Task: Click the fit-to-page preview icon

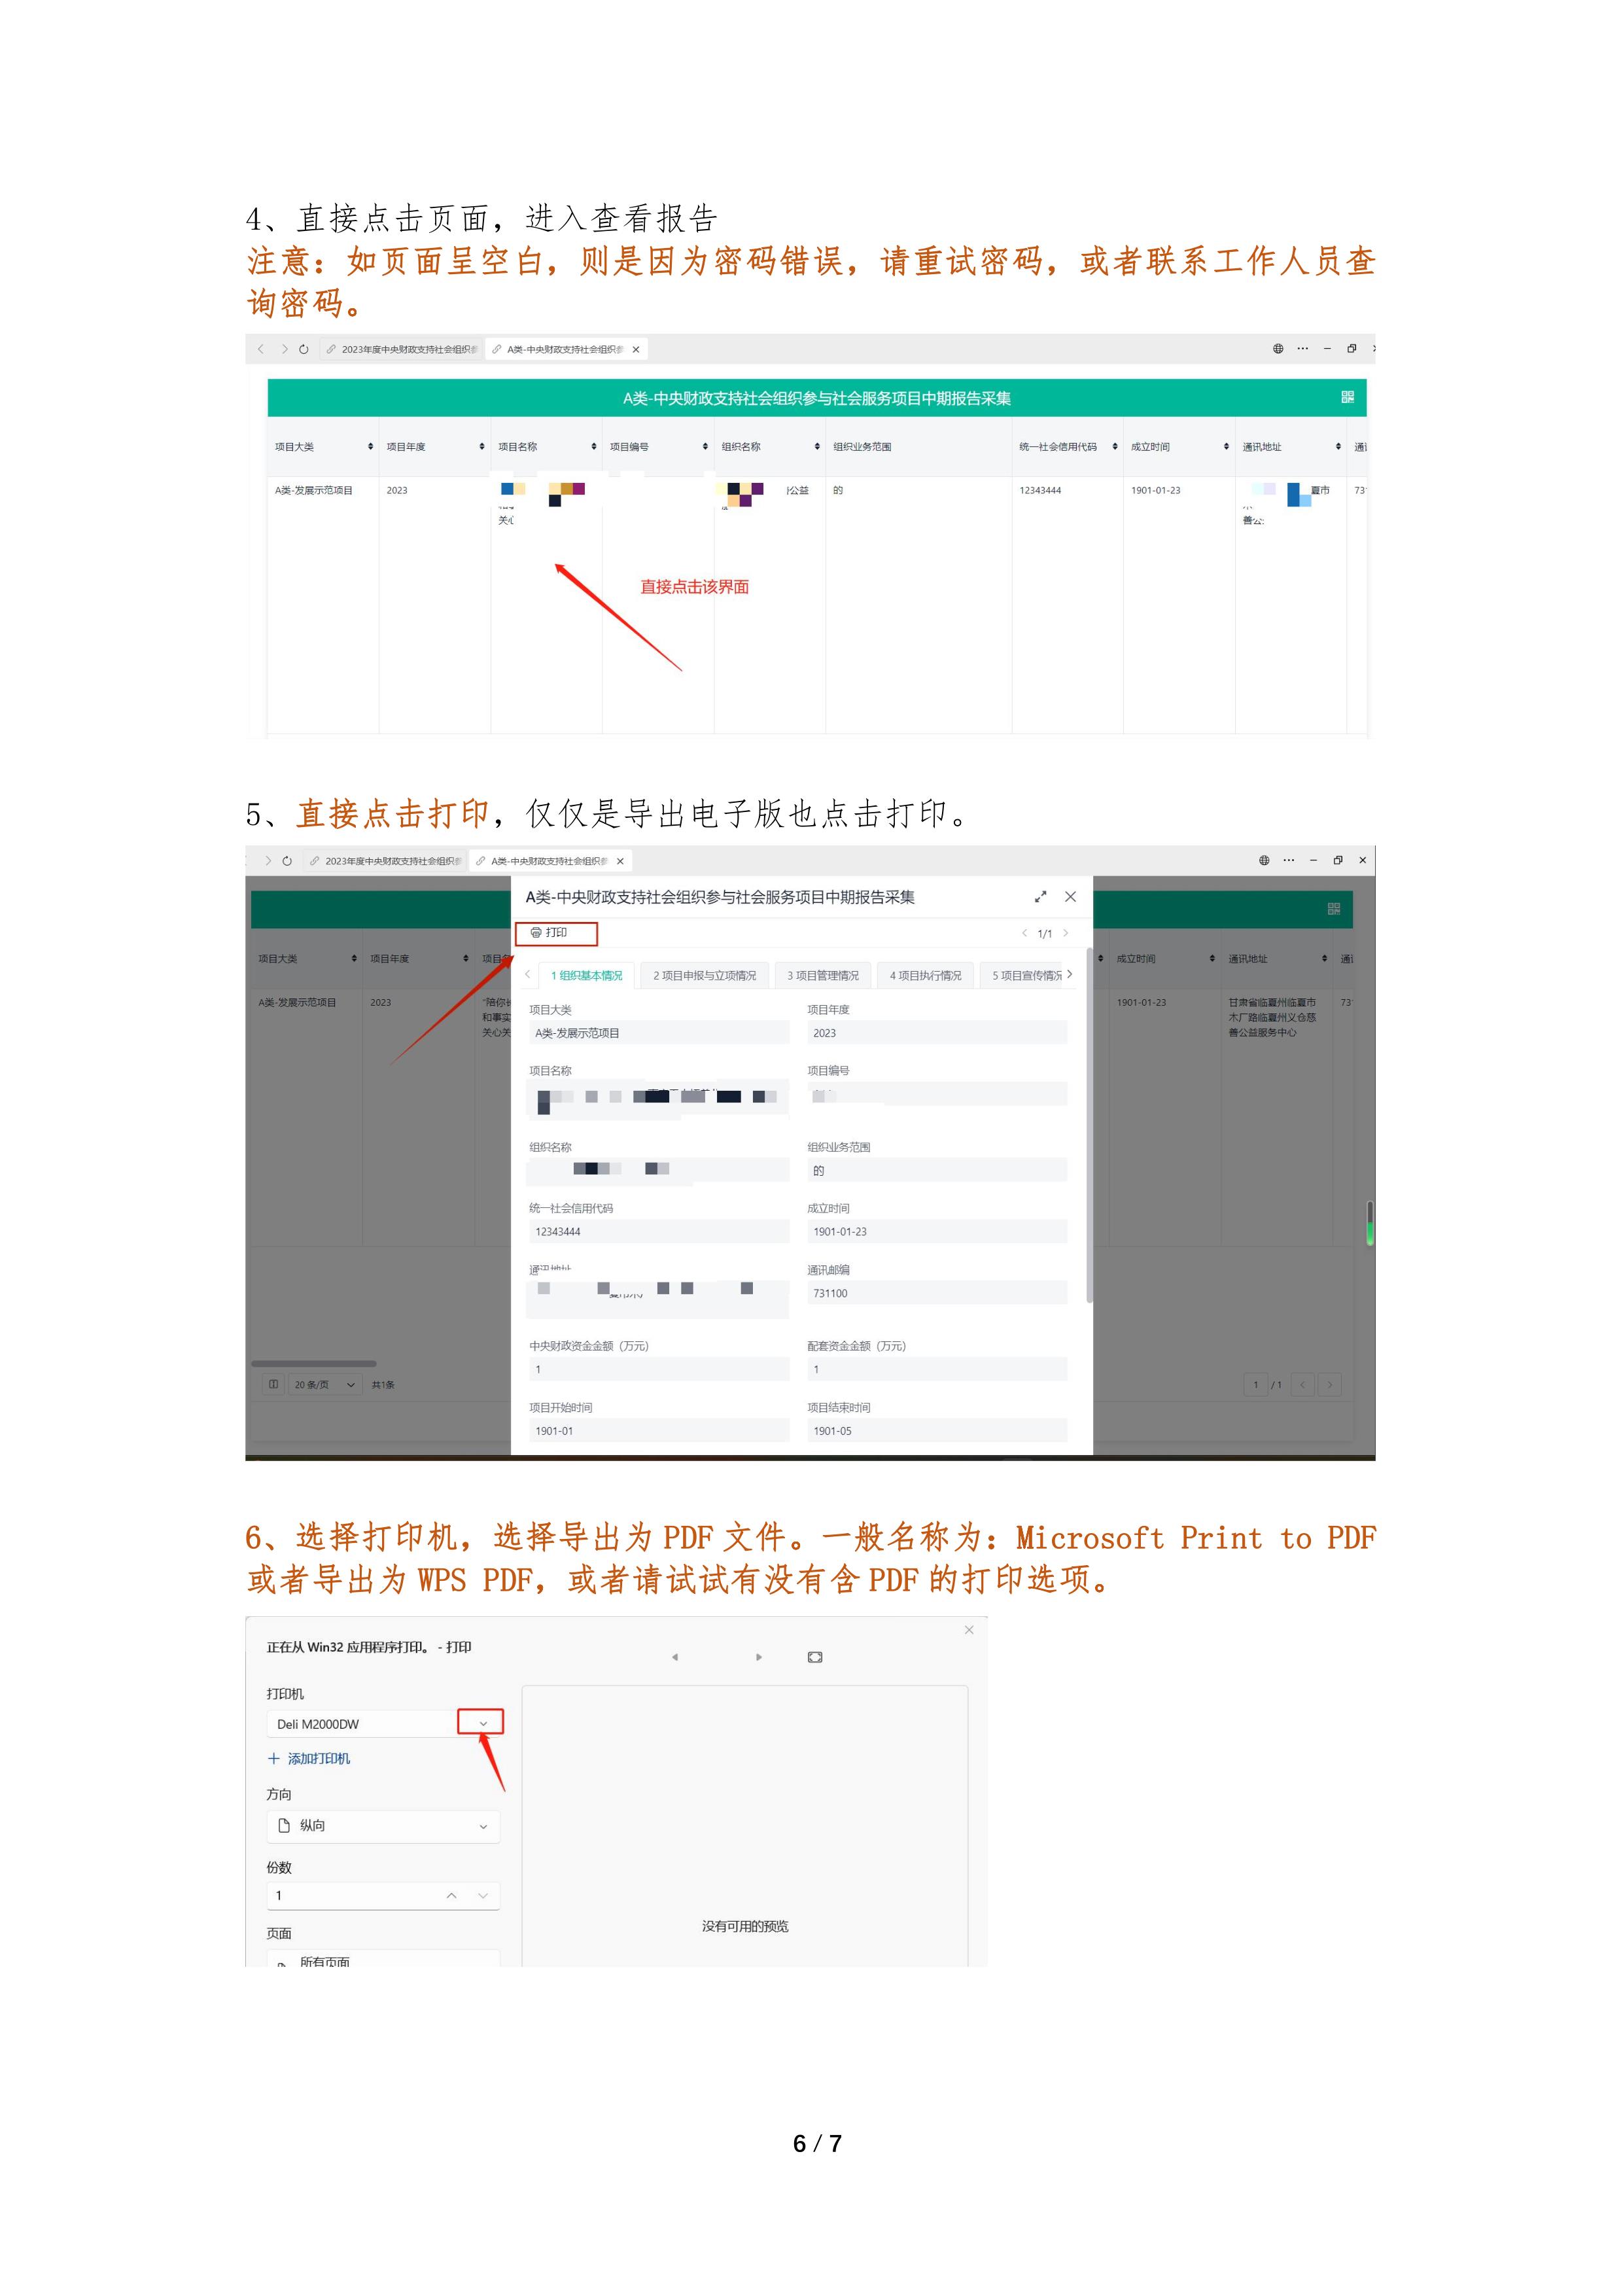Action: 815,1657
